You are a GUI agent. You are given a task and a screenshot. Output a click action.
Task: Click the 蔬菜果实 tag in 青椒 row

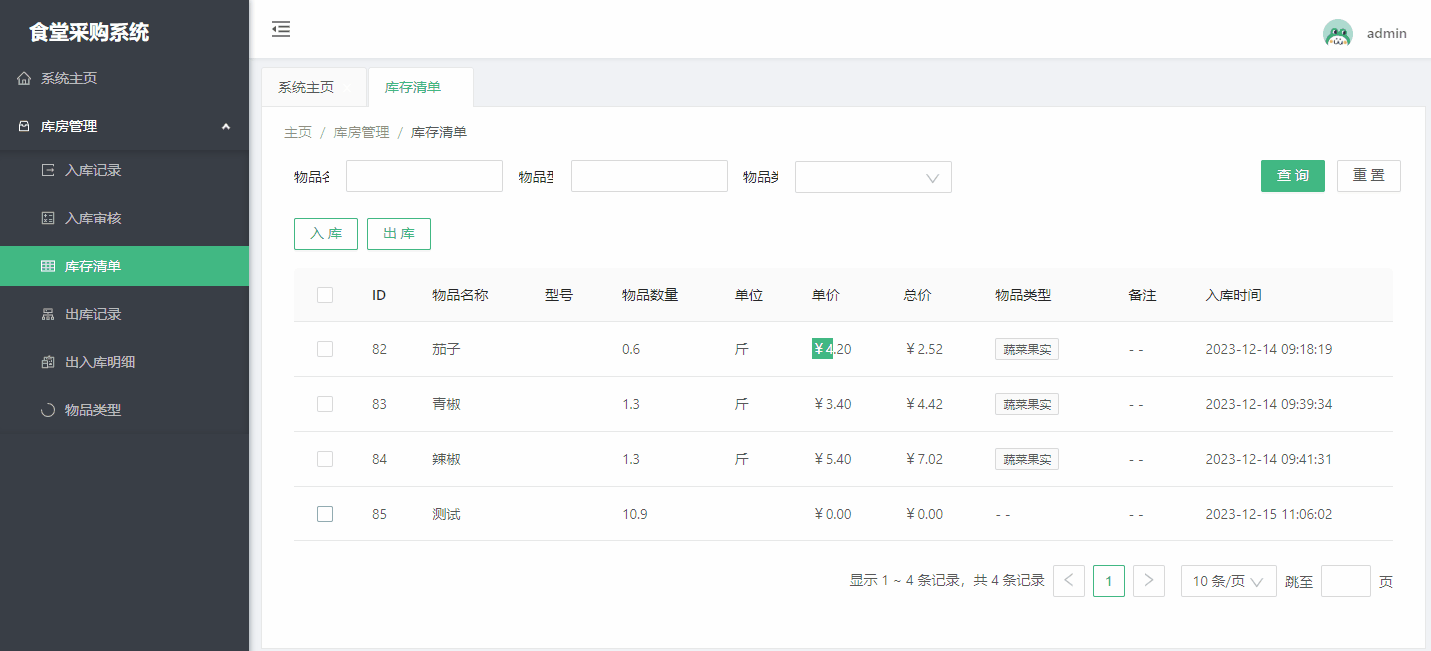[1027, 404]
